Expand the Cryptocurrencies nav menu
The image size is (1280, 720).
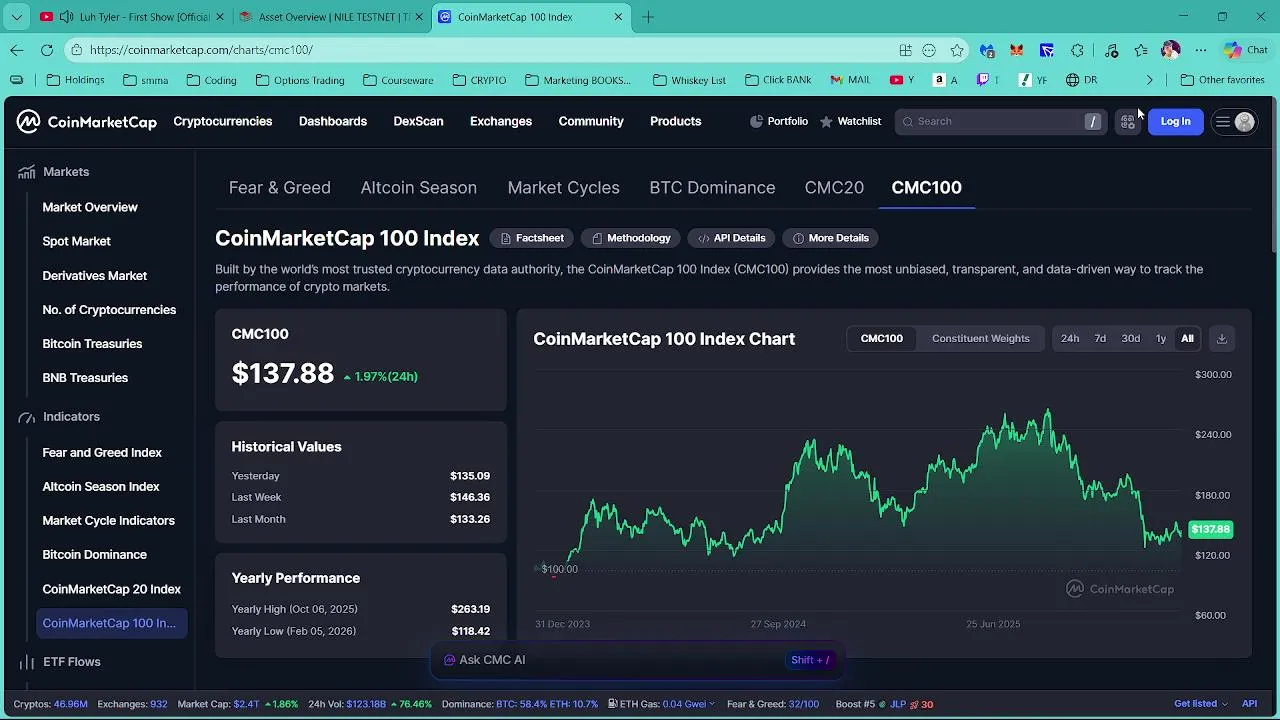point(222,121)
